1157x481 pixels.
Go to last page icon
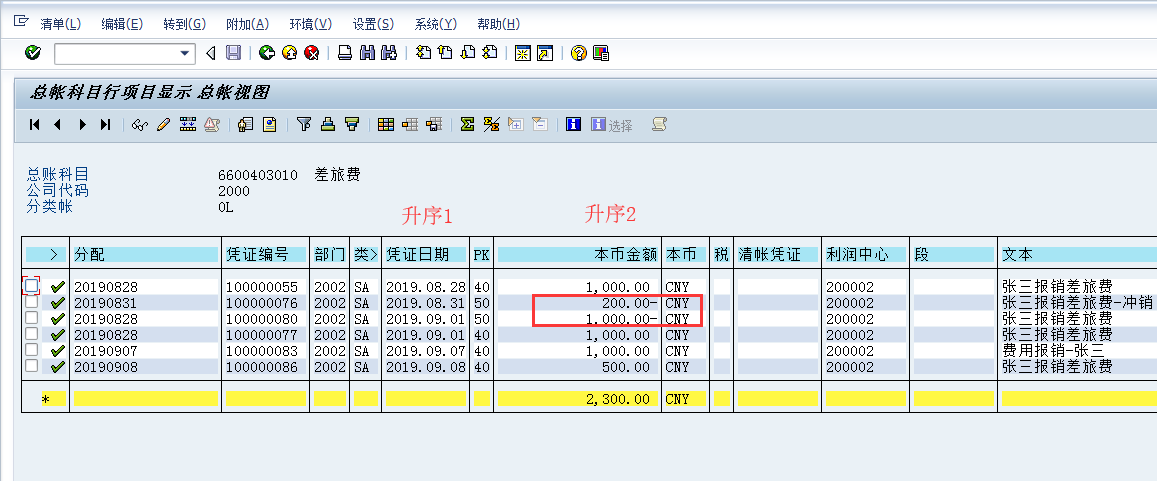point(490,53)
